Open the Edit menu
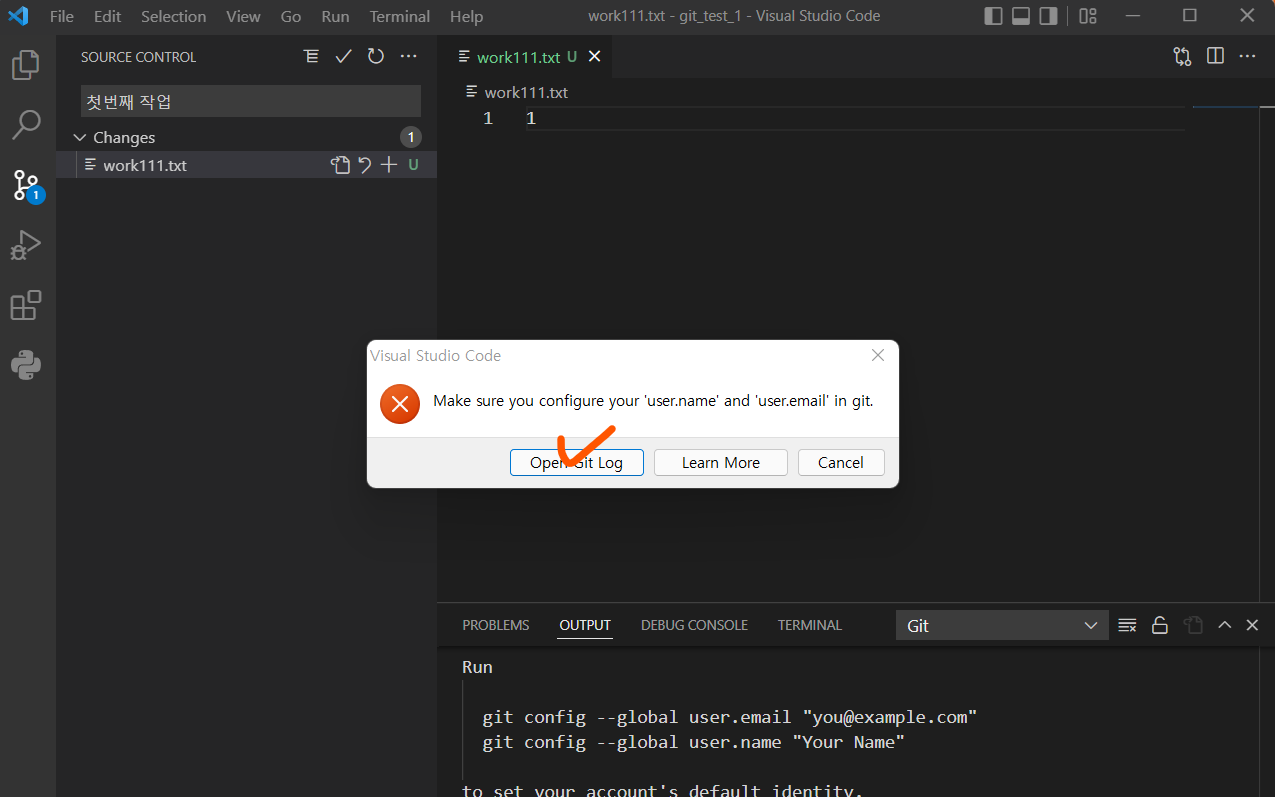 [107, 17]
